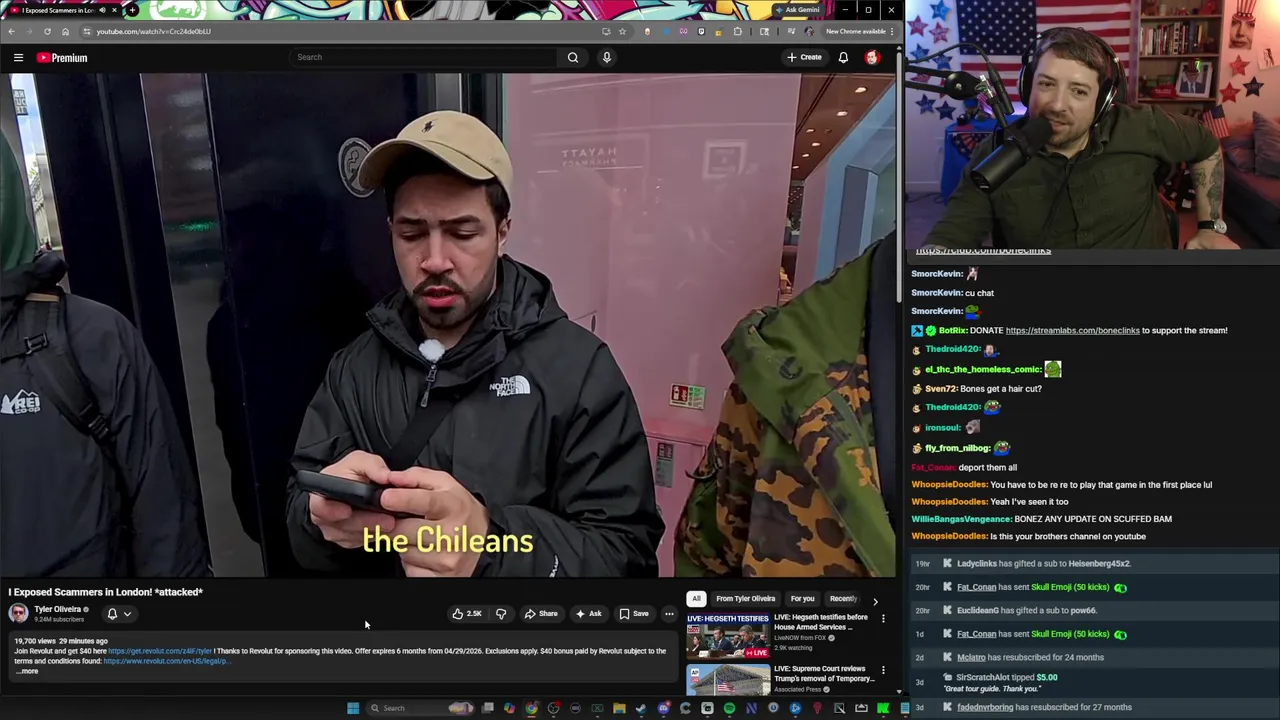
Task: Click chat username WillieBangsVengeance
Action: 961,519
